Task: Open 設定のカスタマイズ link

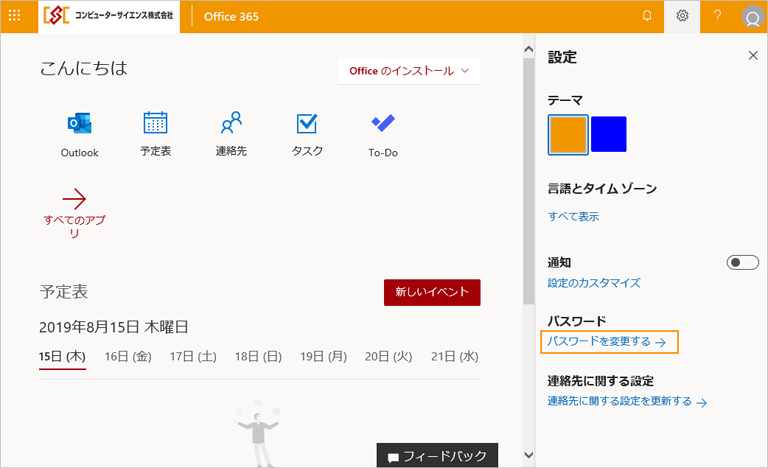Action: pyautogui.click(x=594, y=283)
